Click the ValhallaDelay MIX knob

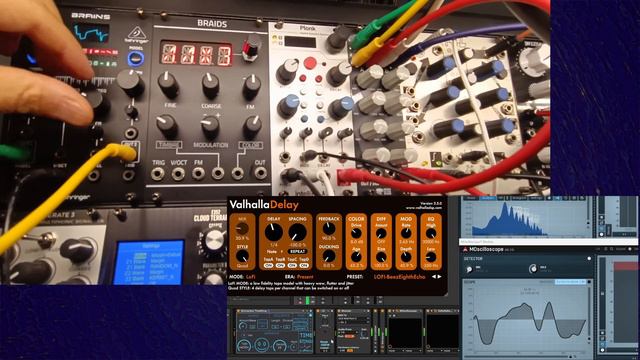tap(242, 228)
